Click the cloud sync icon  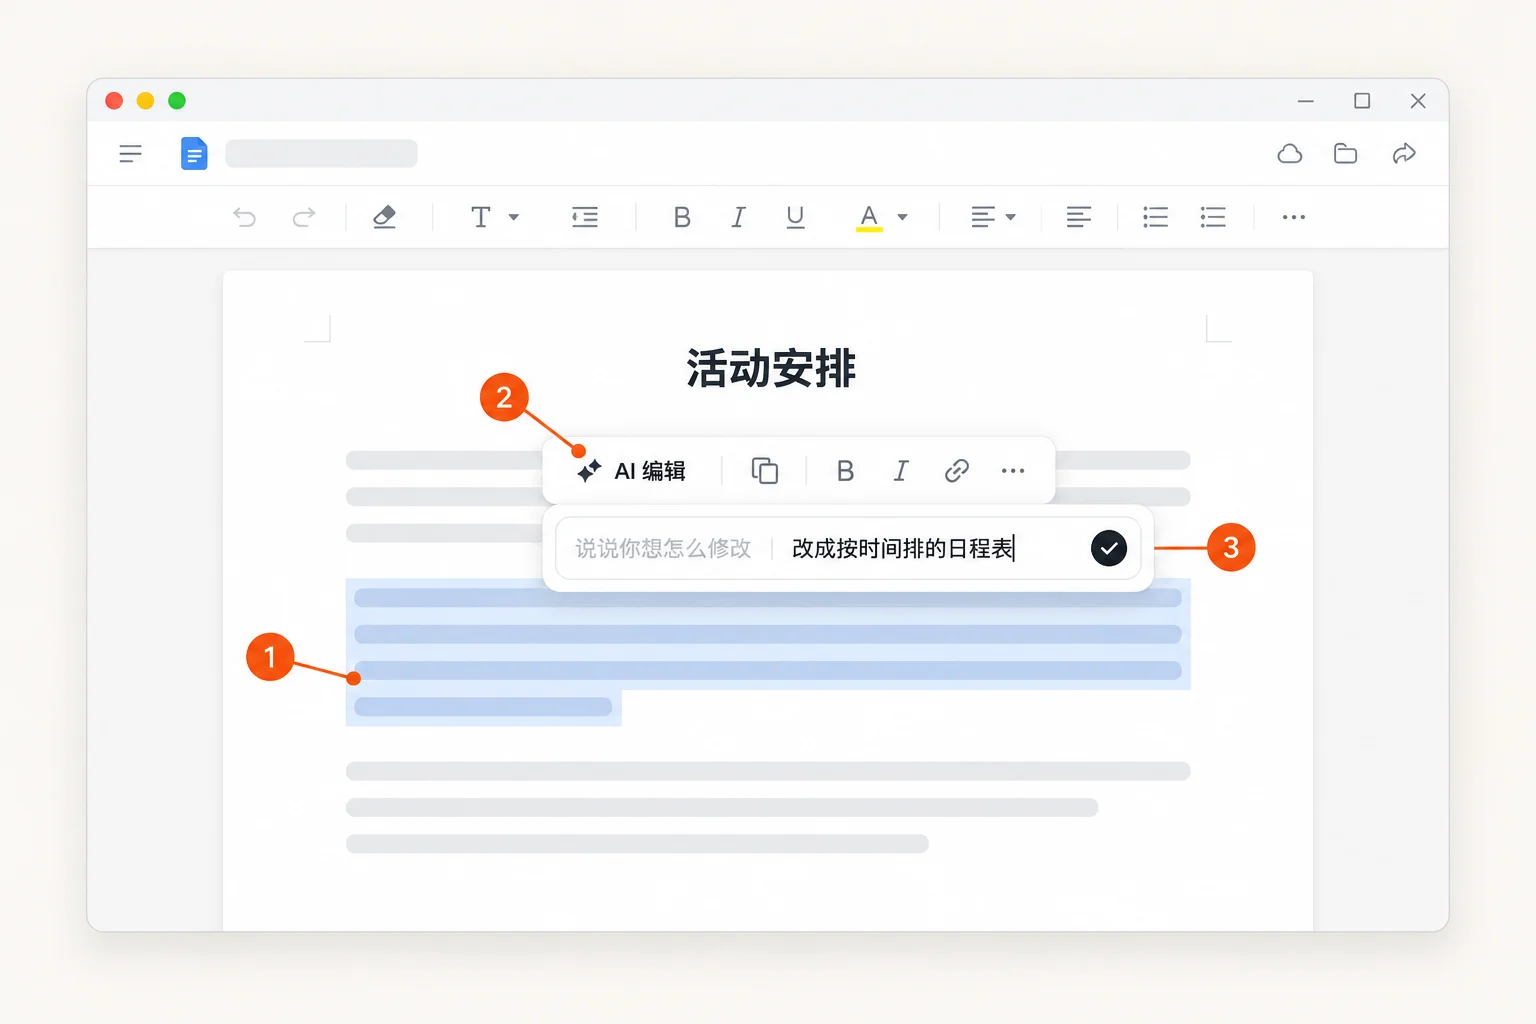point(1290,154)
